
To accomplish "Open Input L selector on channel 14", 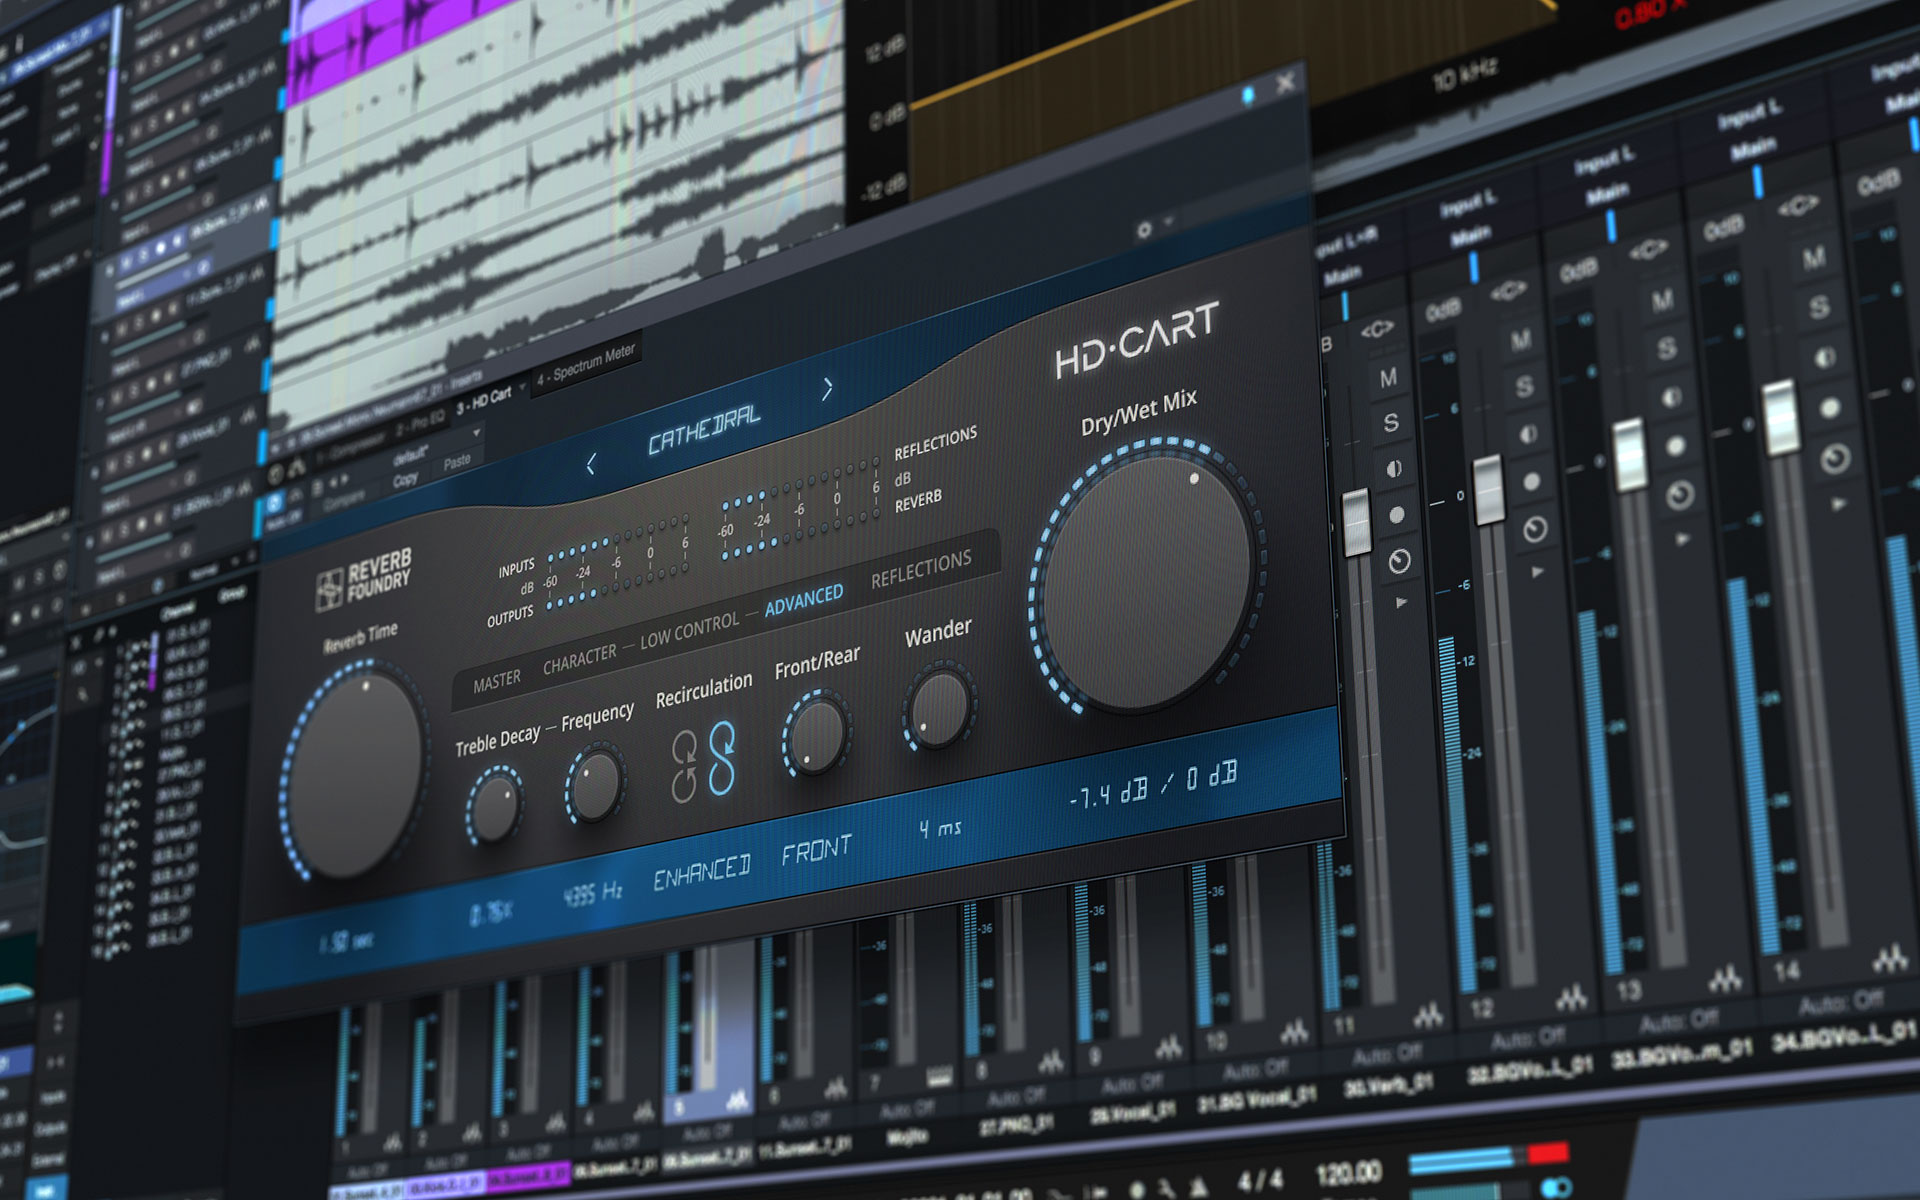I will click(1749, 115).
